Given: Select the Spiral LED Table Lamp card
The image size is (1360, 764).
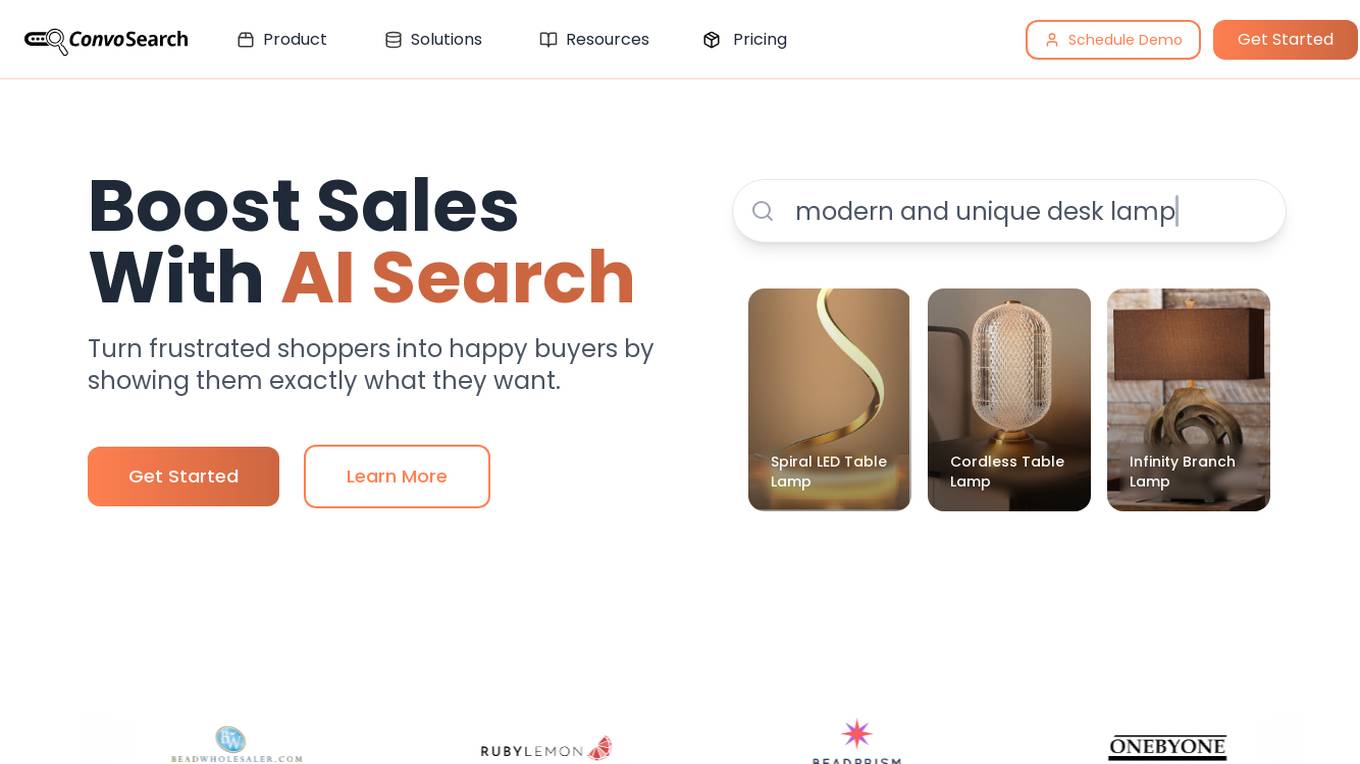Looking at the screenshot, I should tap(829, 400).
